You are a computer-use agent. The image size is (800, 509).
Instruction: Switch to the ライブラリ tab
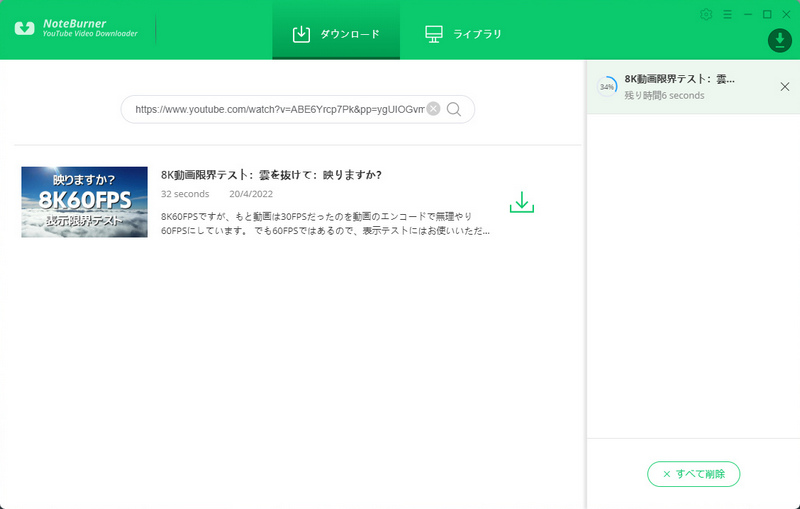[x=463, y=34]
